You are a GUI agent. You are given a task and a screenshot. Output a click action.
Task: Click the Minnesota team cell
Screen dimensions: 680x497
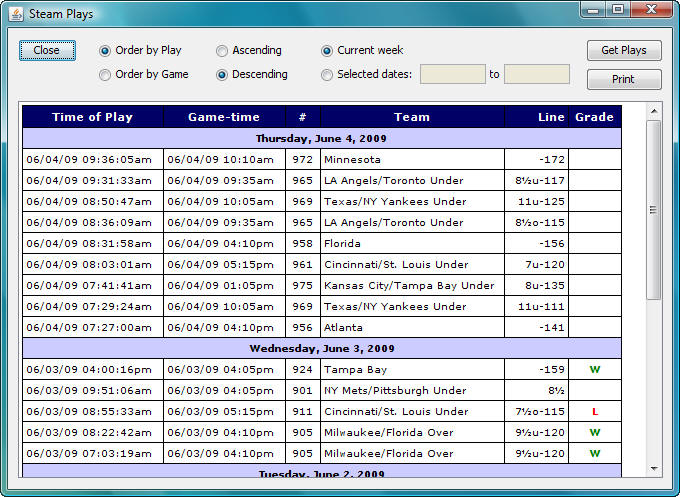tap(412, 159)
